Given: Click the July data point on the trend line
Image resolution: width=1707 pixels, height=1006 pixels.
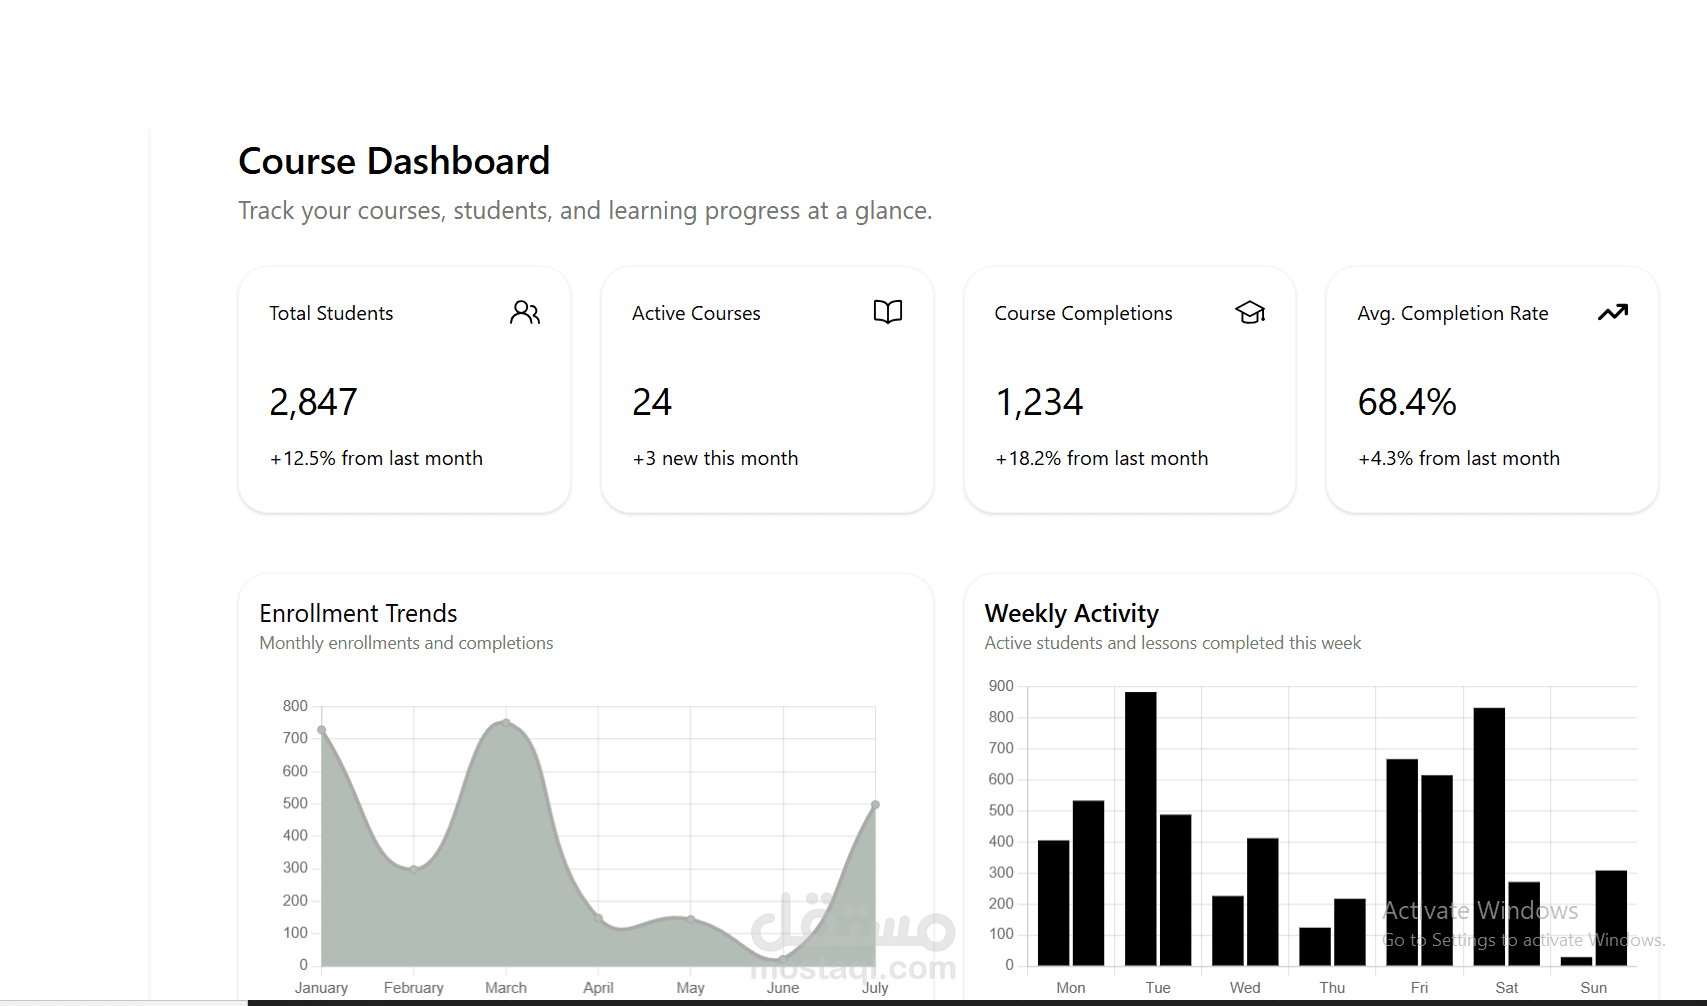Looking at the screenshot, I should (x=875, y=803).
